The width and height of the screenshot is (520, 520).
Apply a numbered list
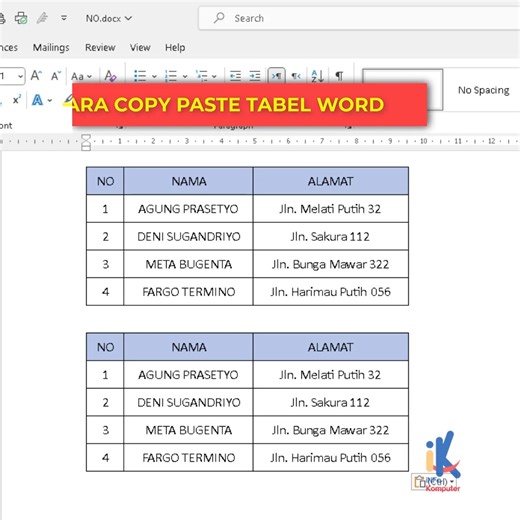(171, 76)
